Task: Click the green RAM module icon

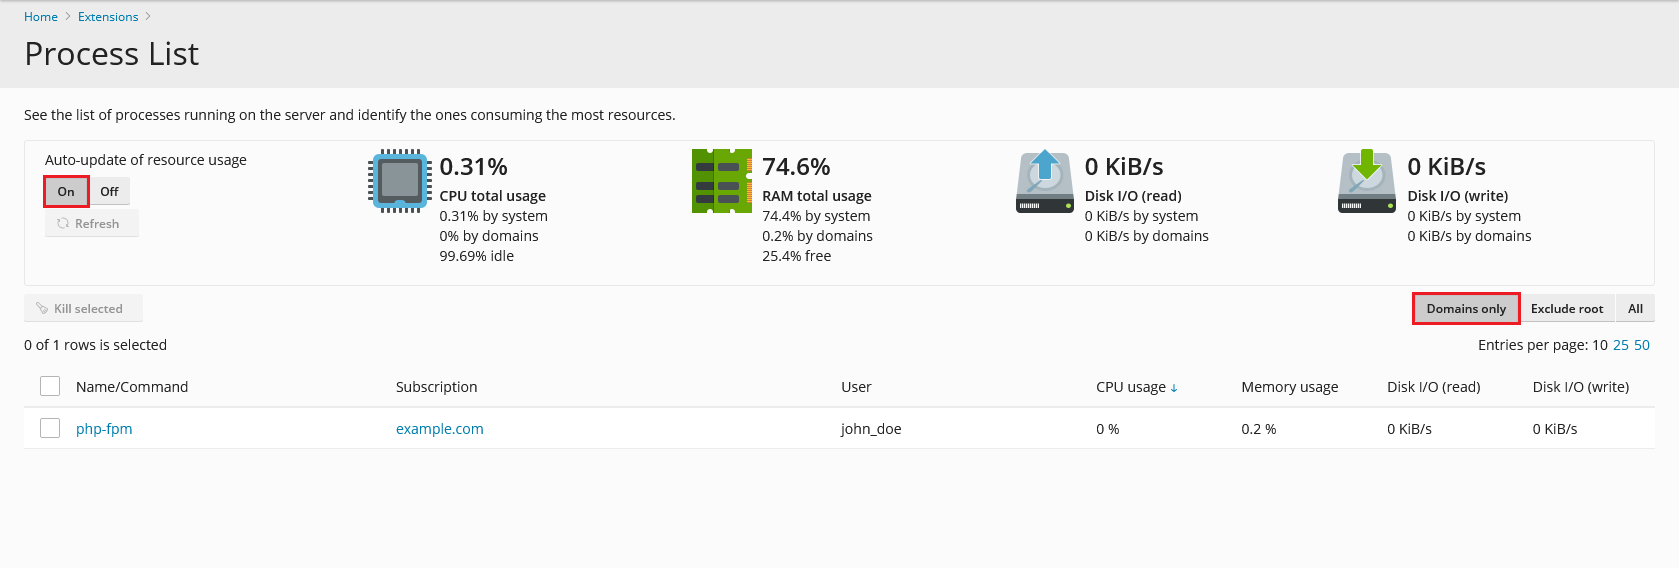Action: (x=721, y=181)
